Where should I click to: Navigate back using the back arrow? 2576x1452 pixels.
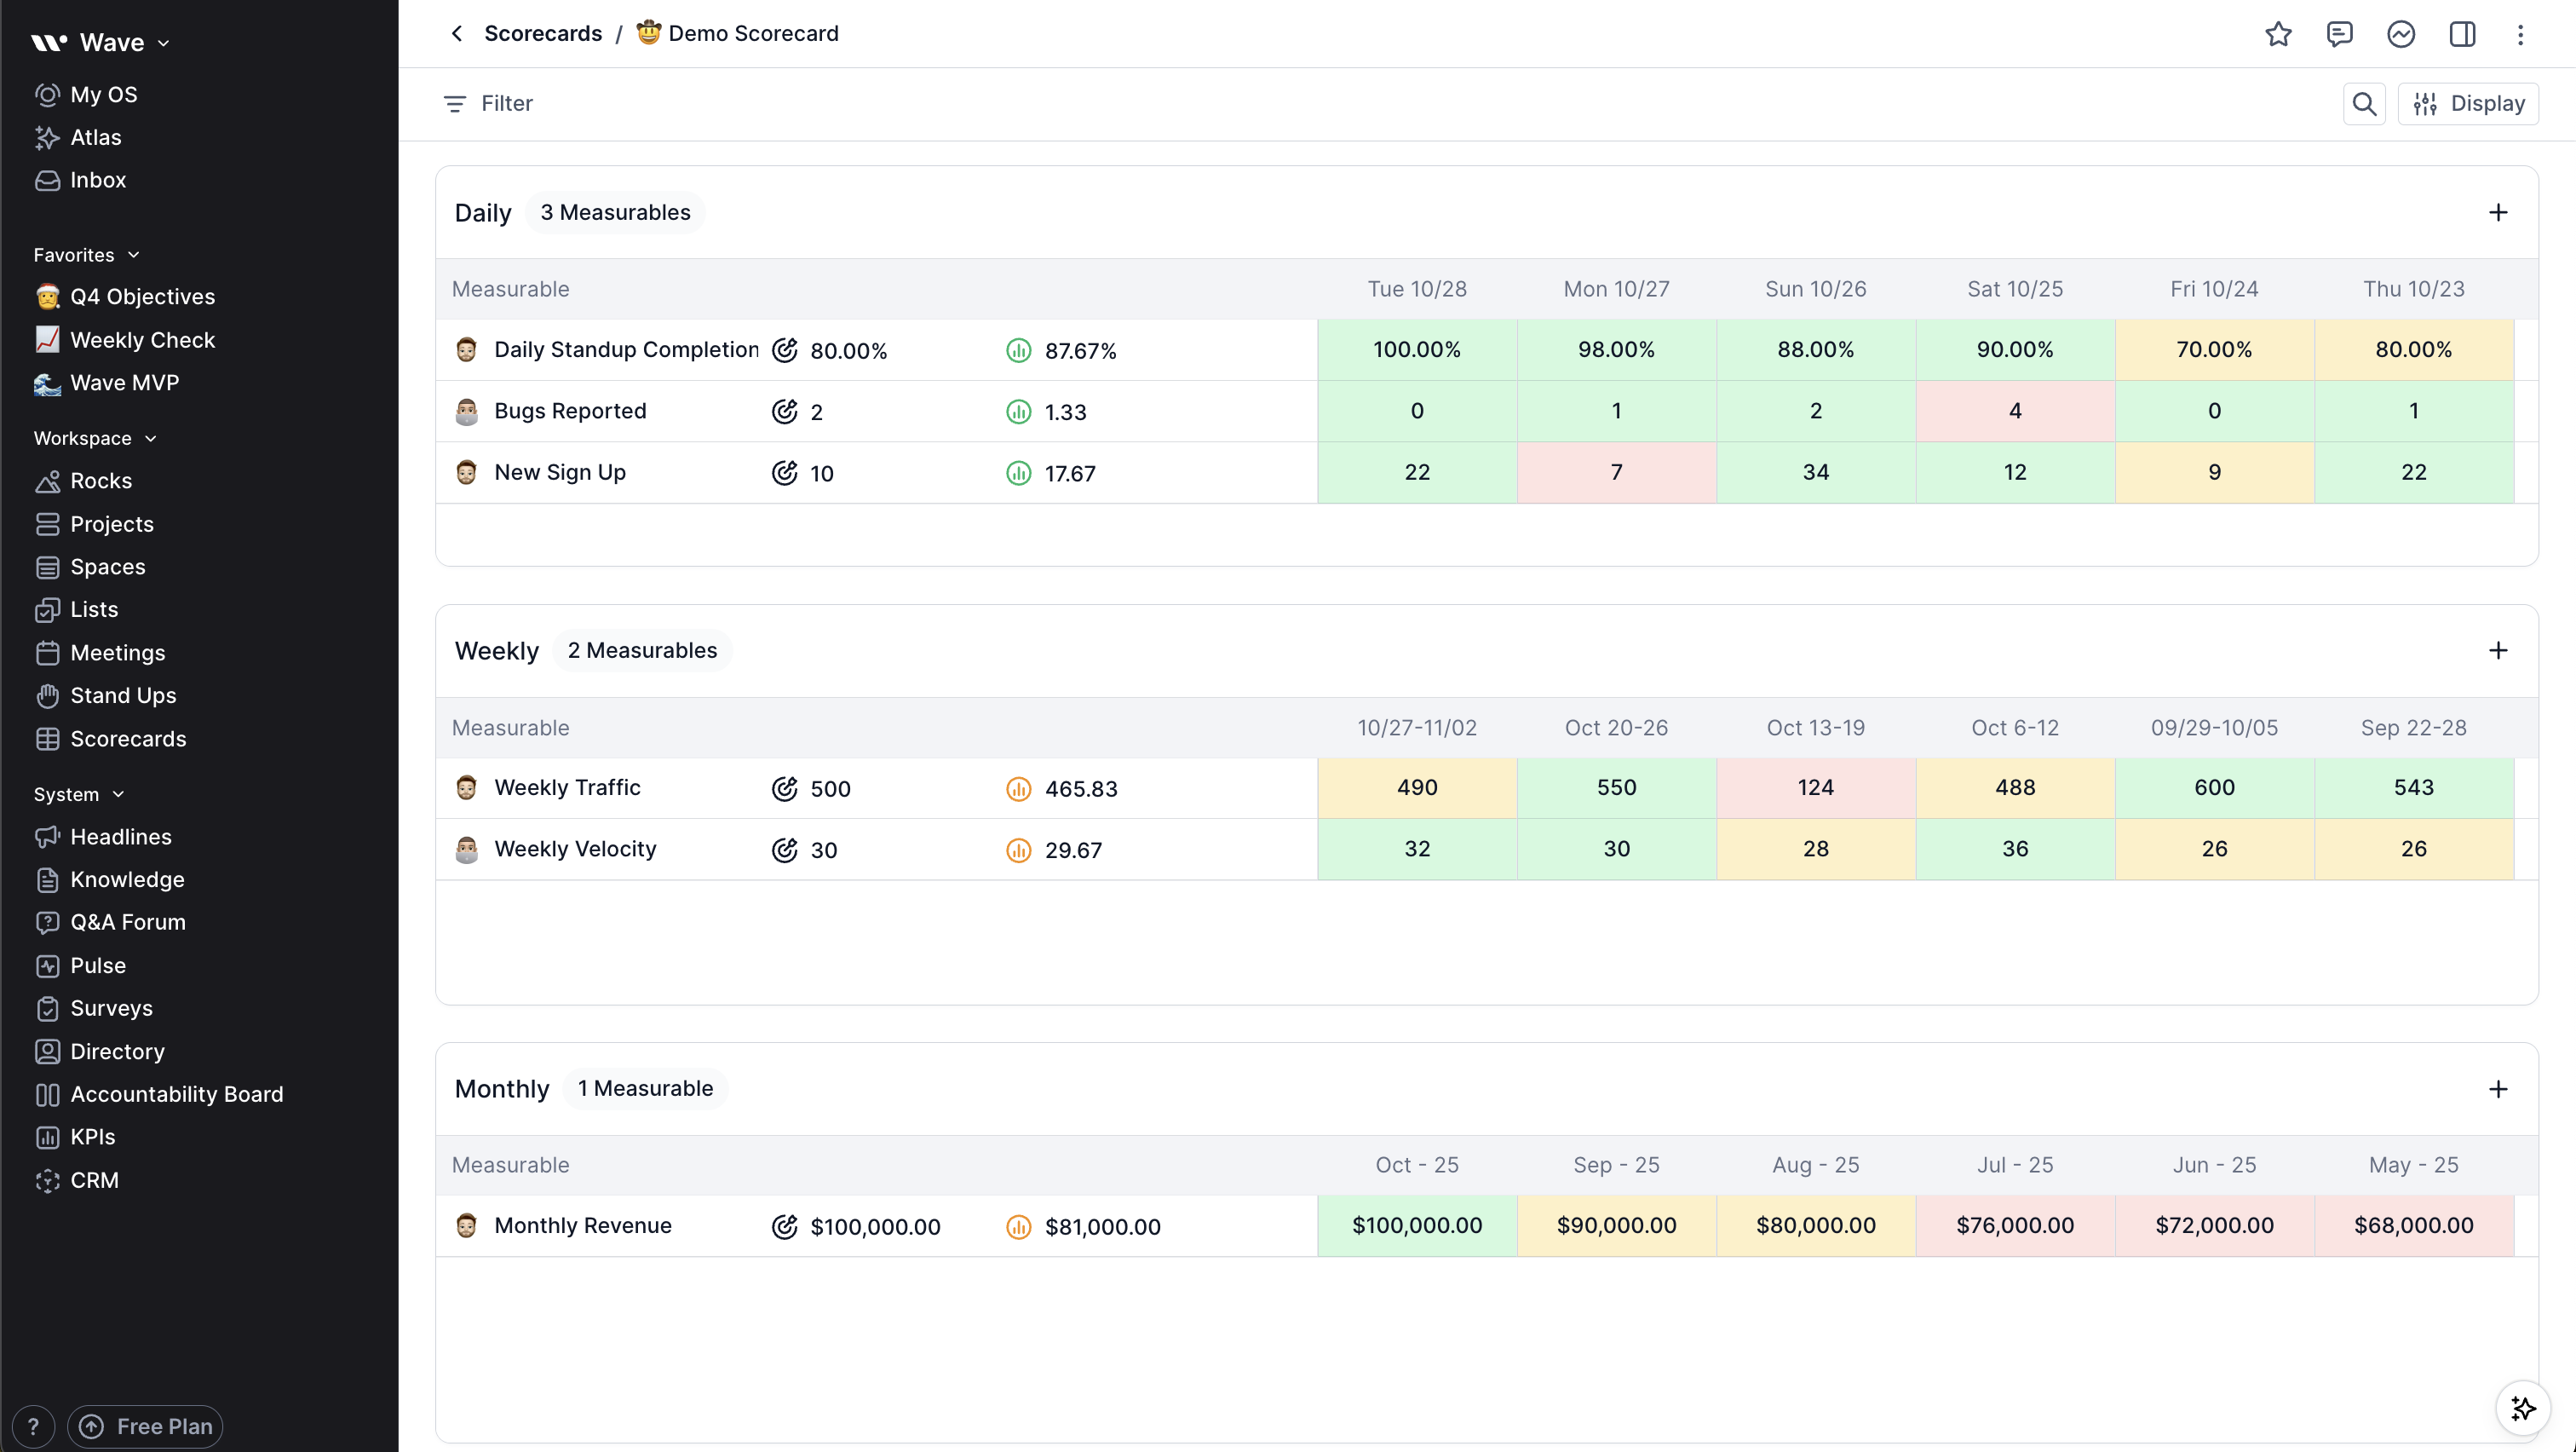click(456, 33)
